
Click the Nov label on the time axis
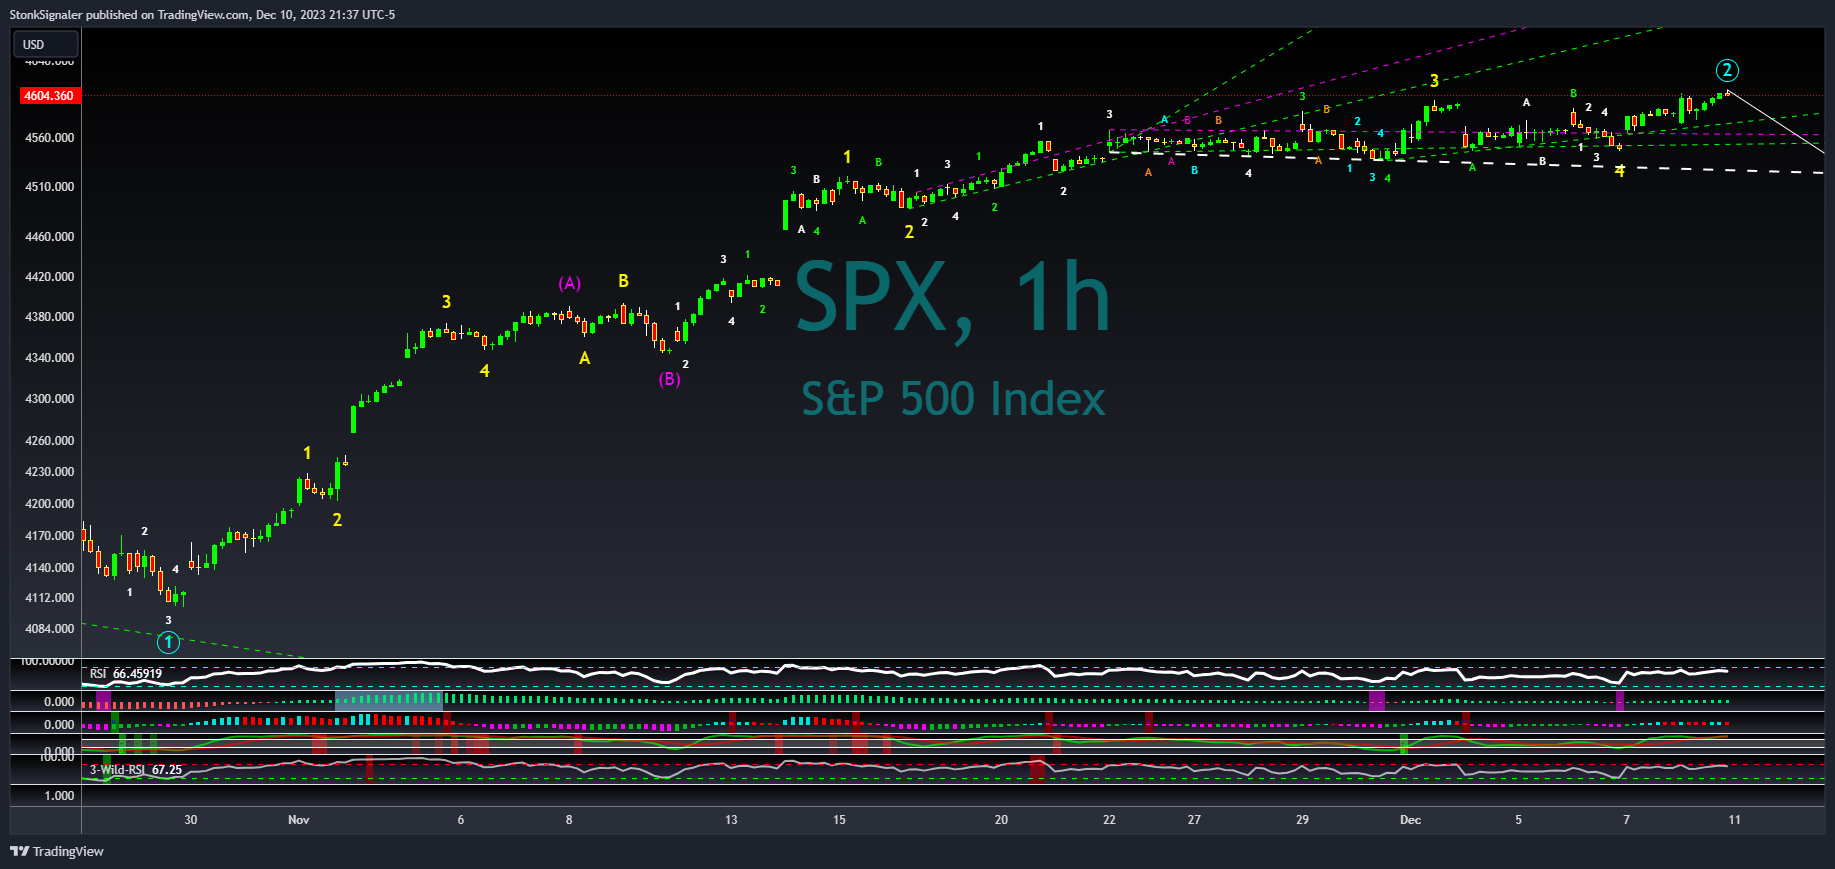(299, 820)
